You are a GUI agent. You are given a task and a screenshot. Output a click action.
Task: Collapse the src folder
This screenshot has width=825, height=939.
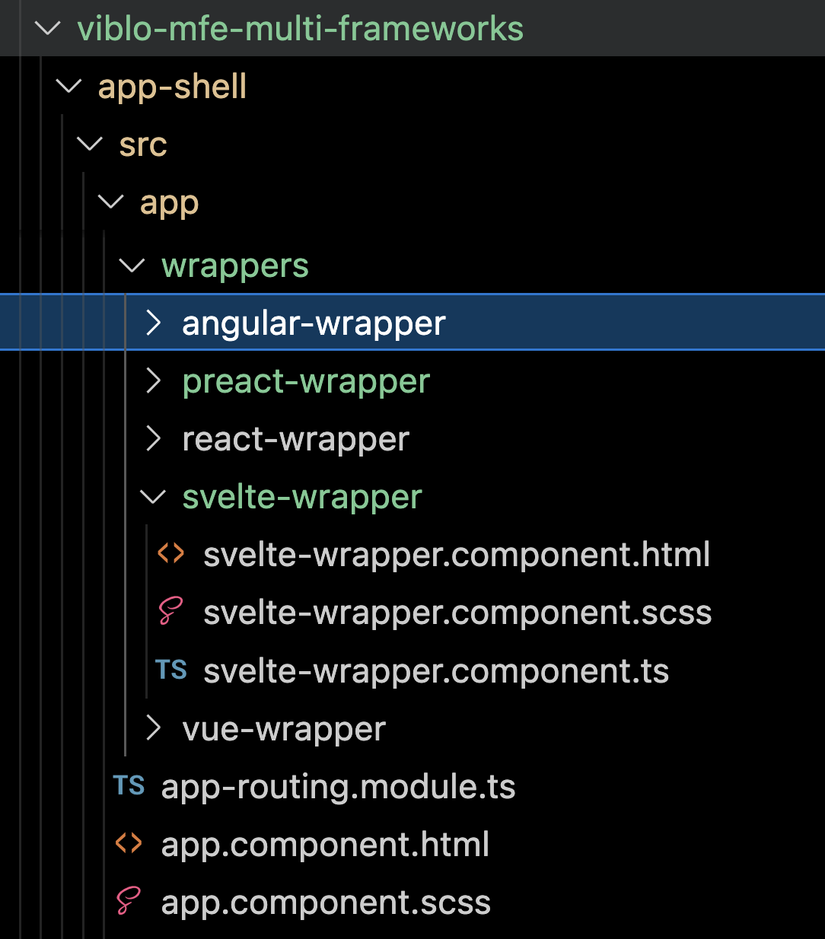(89, 144)
